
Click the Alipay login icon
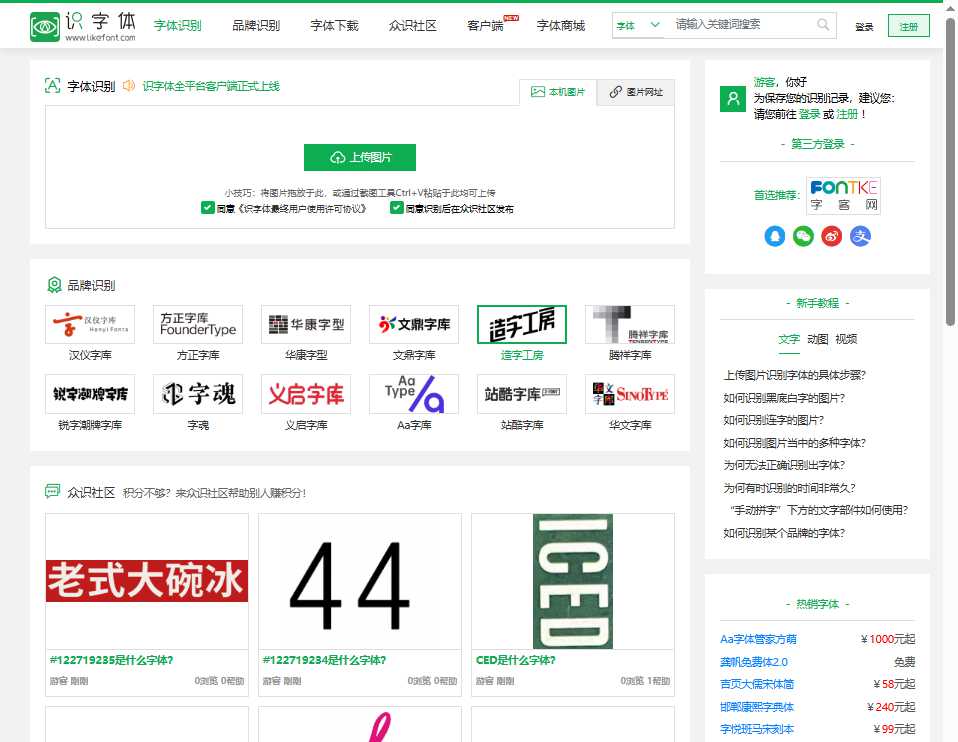point(860,237)
